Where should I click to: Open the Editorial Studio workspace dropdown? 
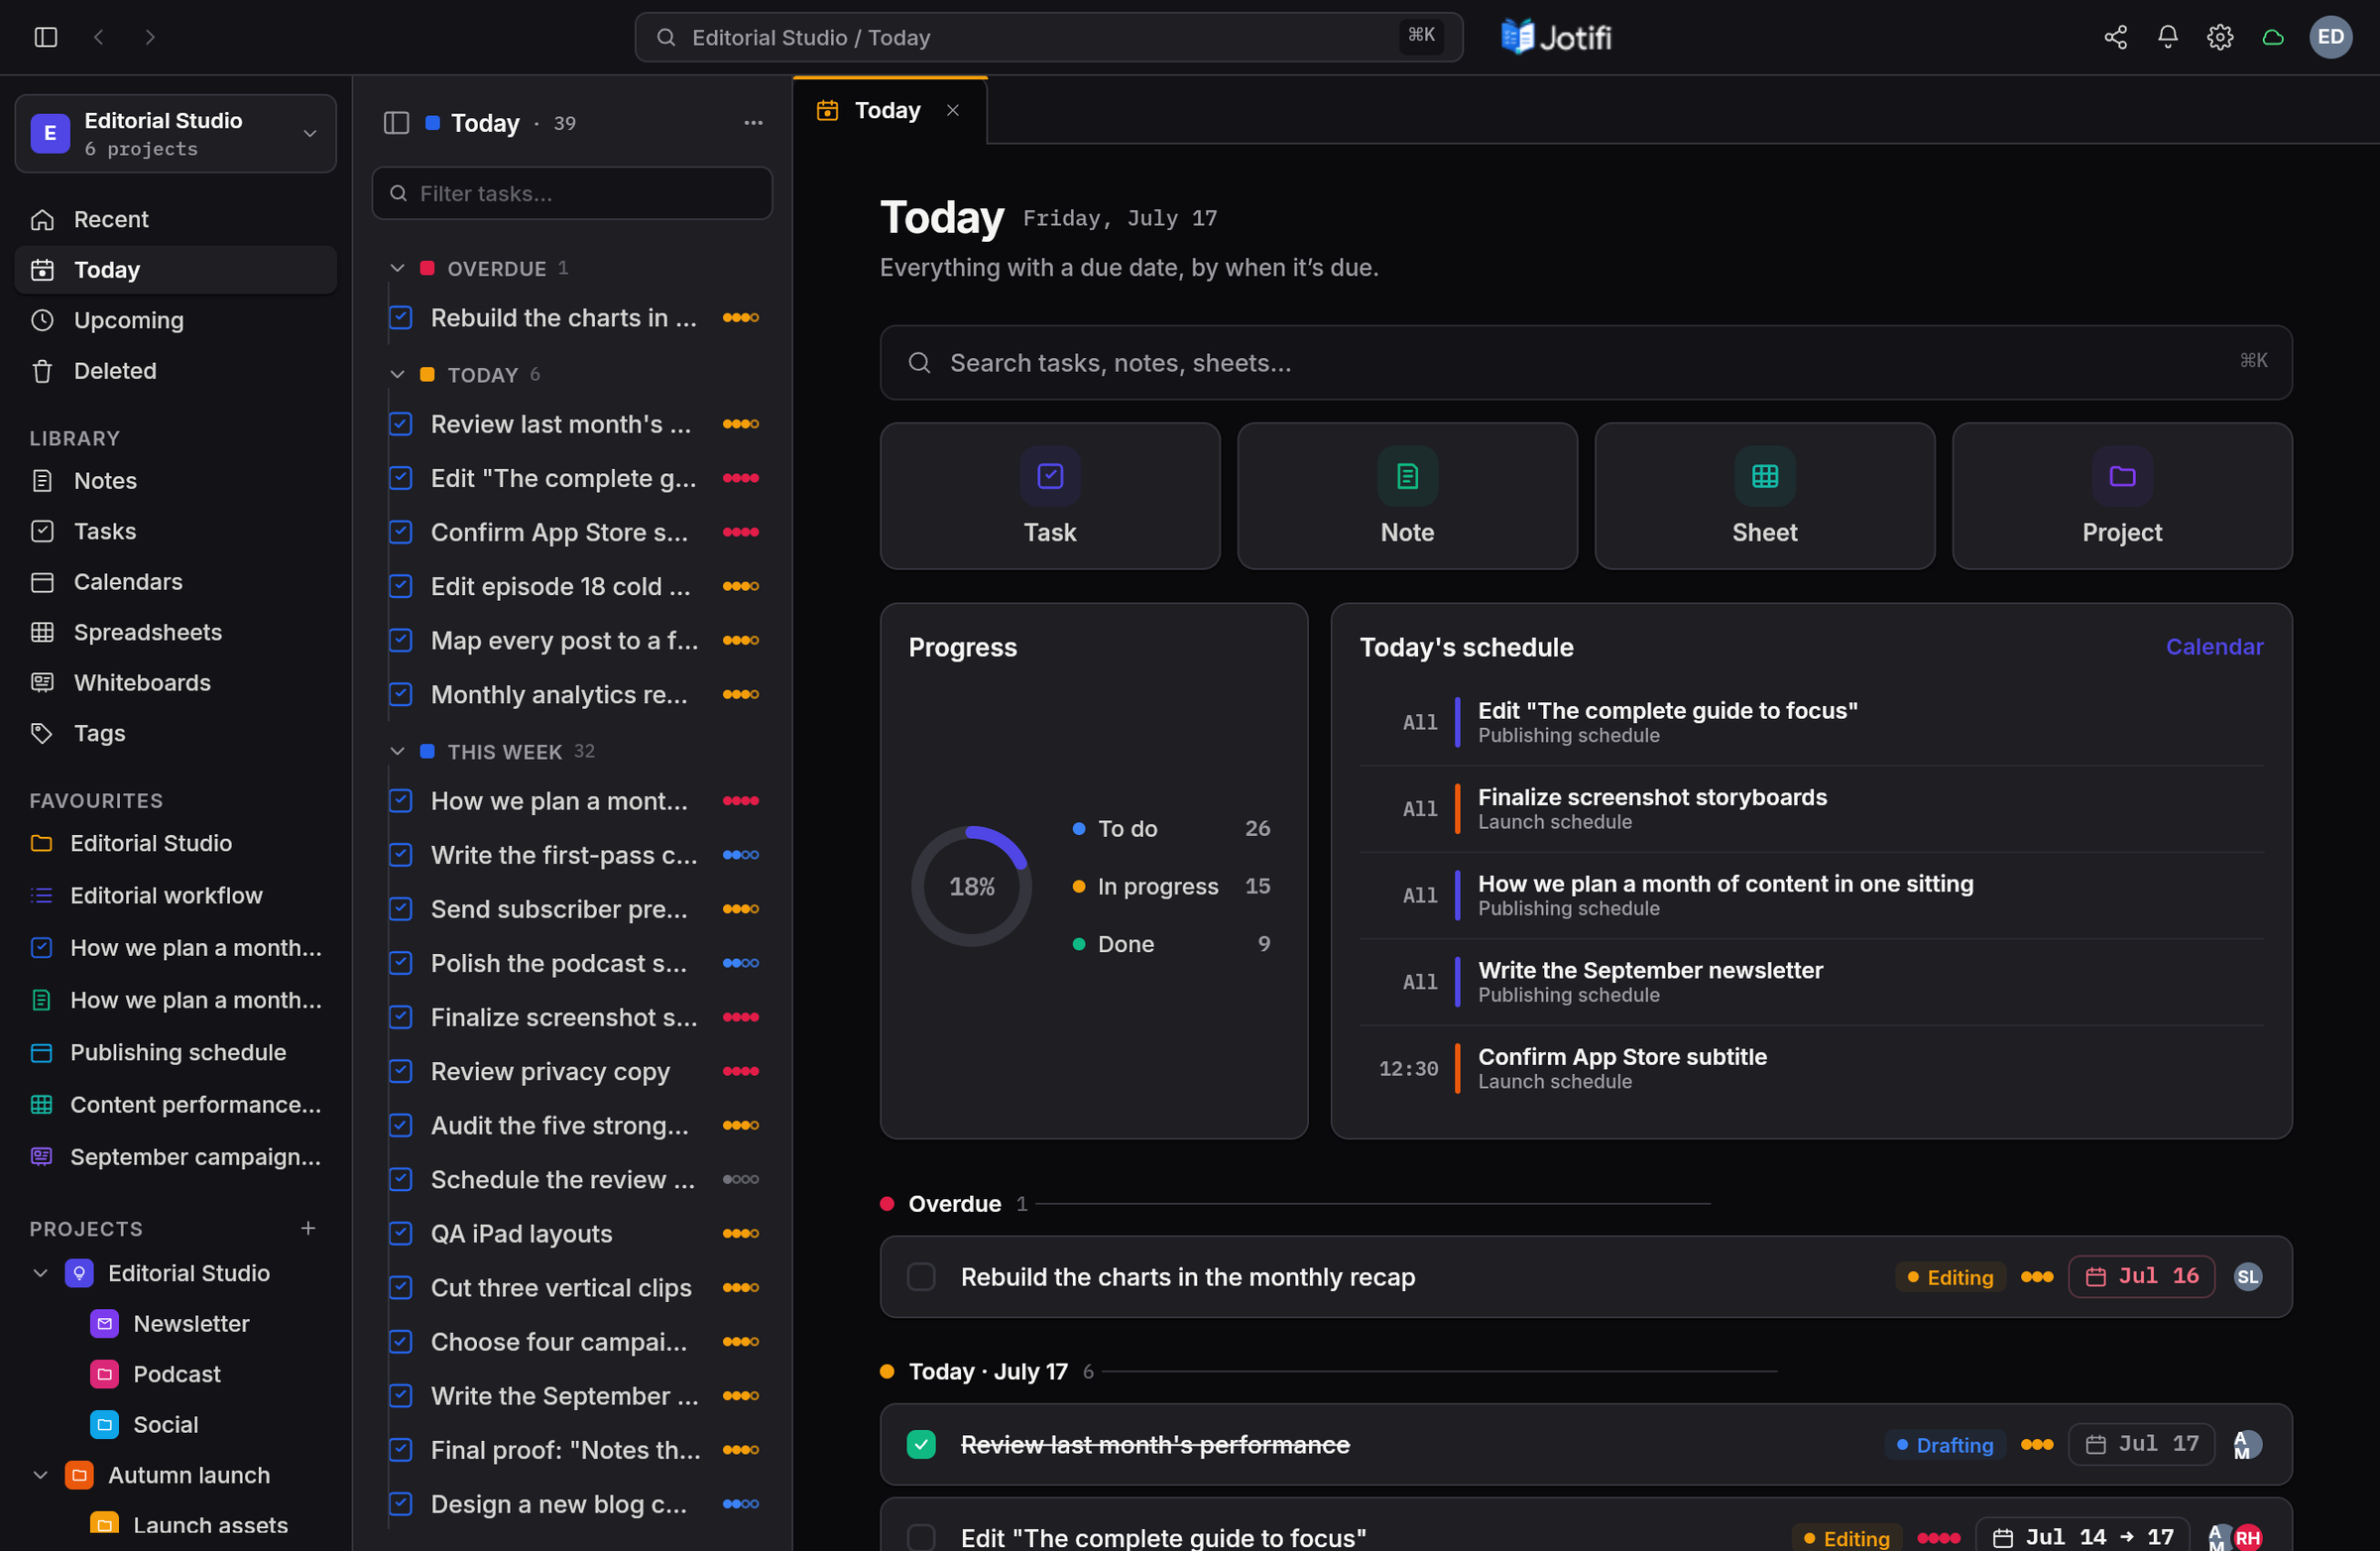click(176, 133)
